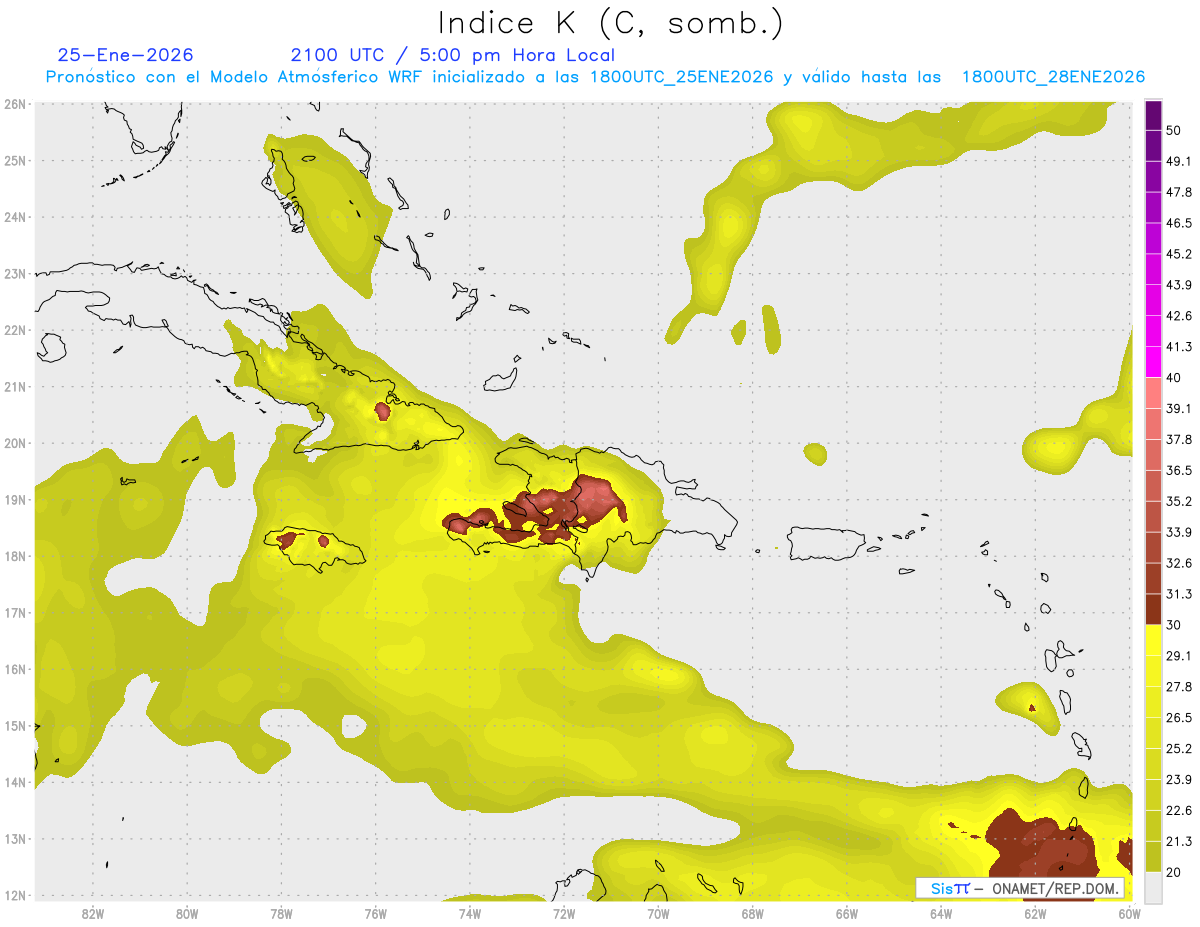
Task: Click the colorbar value 47.8
Action: [1179, 192]
